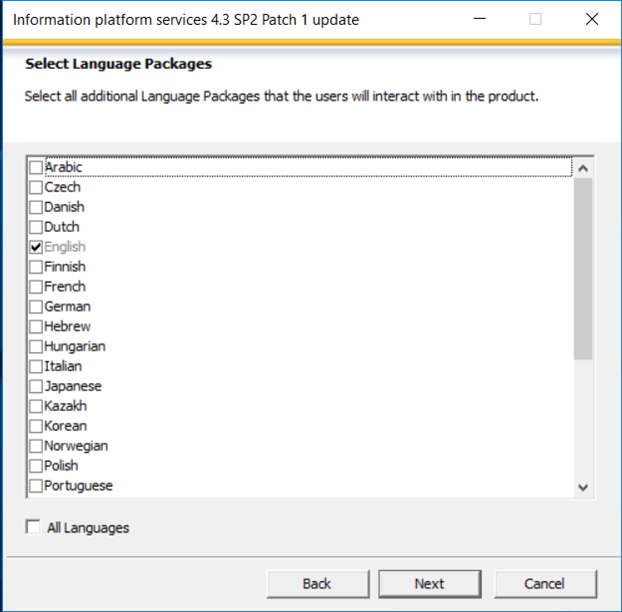Enable the Korean checkbox
Image resolution: width=622 pixels, height=612 pixels.
[x=36, y=426]
